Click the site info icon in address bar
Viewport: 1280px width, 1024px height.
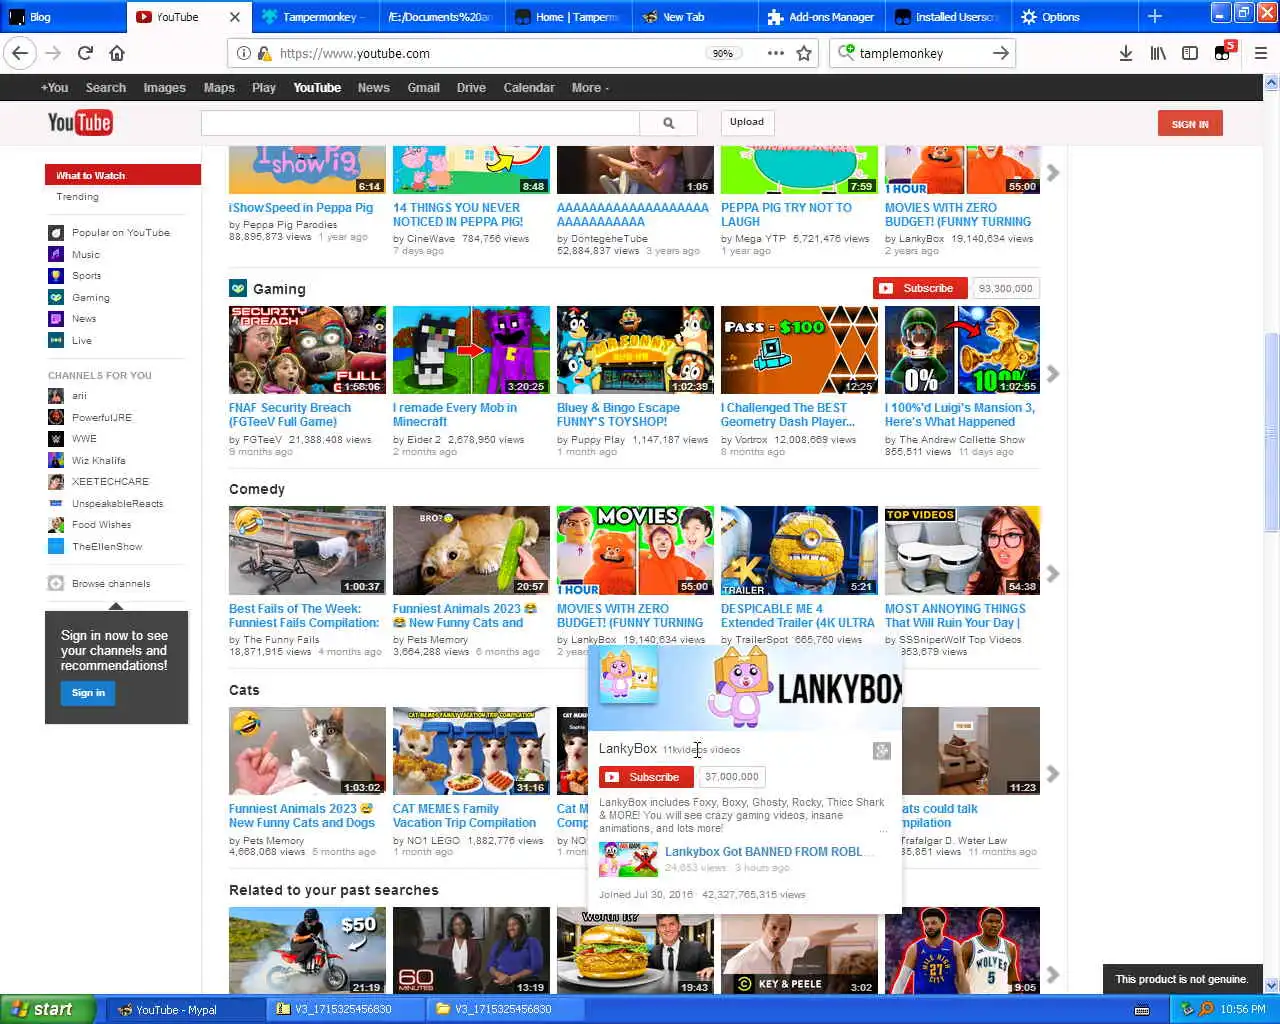pos(243,53)
